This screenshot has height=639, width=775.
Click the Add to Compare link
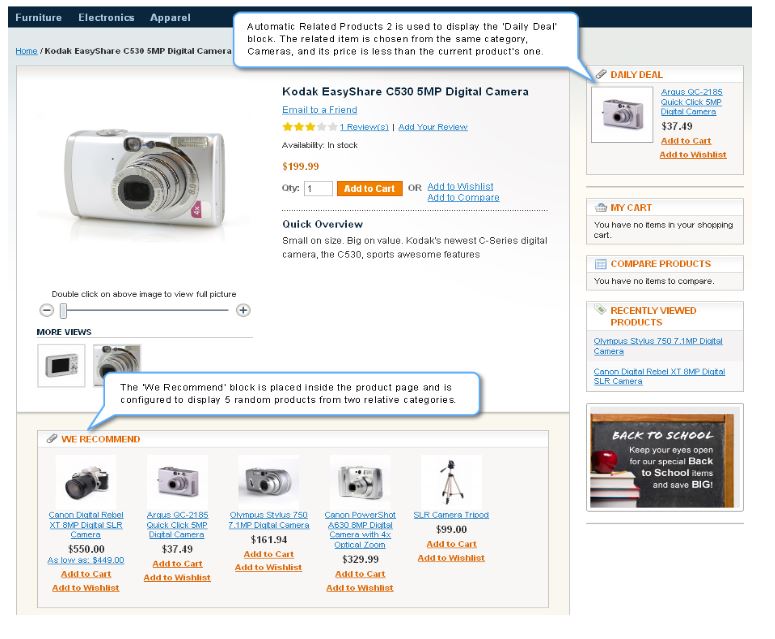click(x=463, y=197)
